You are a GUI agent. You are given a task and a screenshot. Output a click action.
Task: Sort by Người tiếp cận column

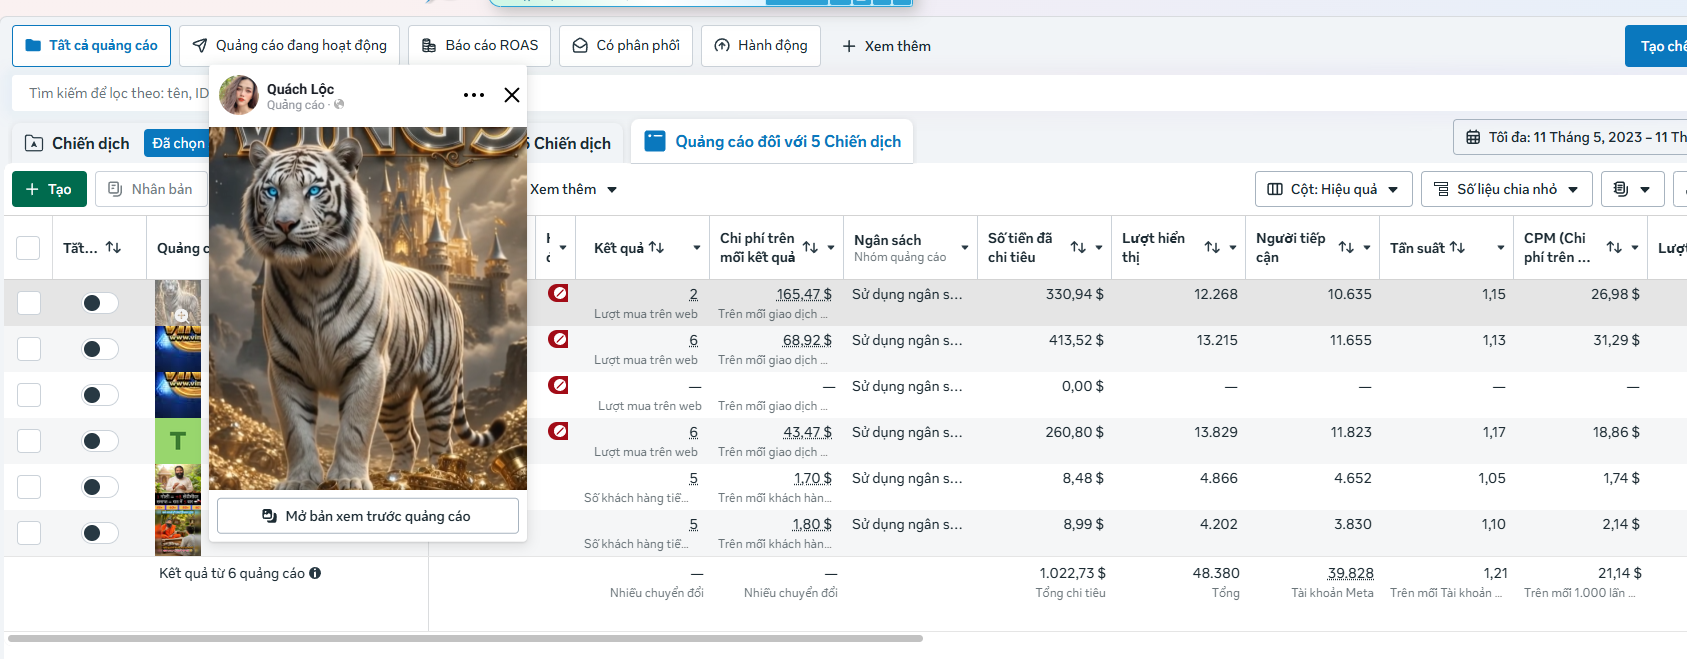[x=1346, y=247]
